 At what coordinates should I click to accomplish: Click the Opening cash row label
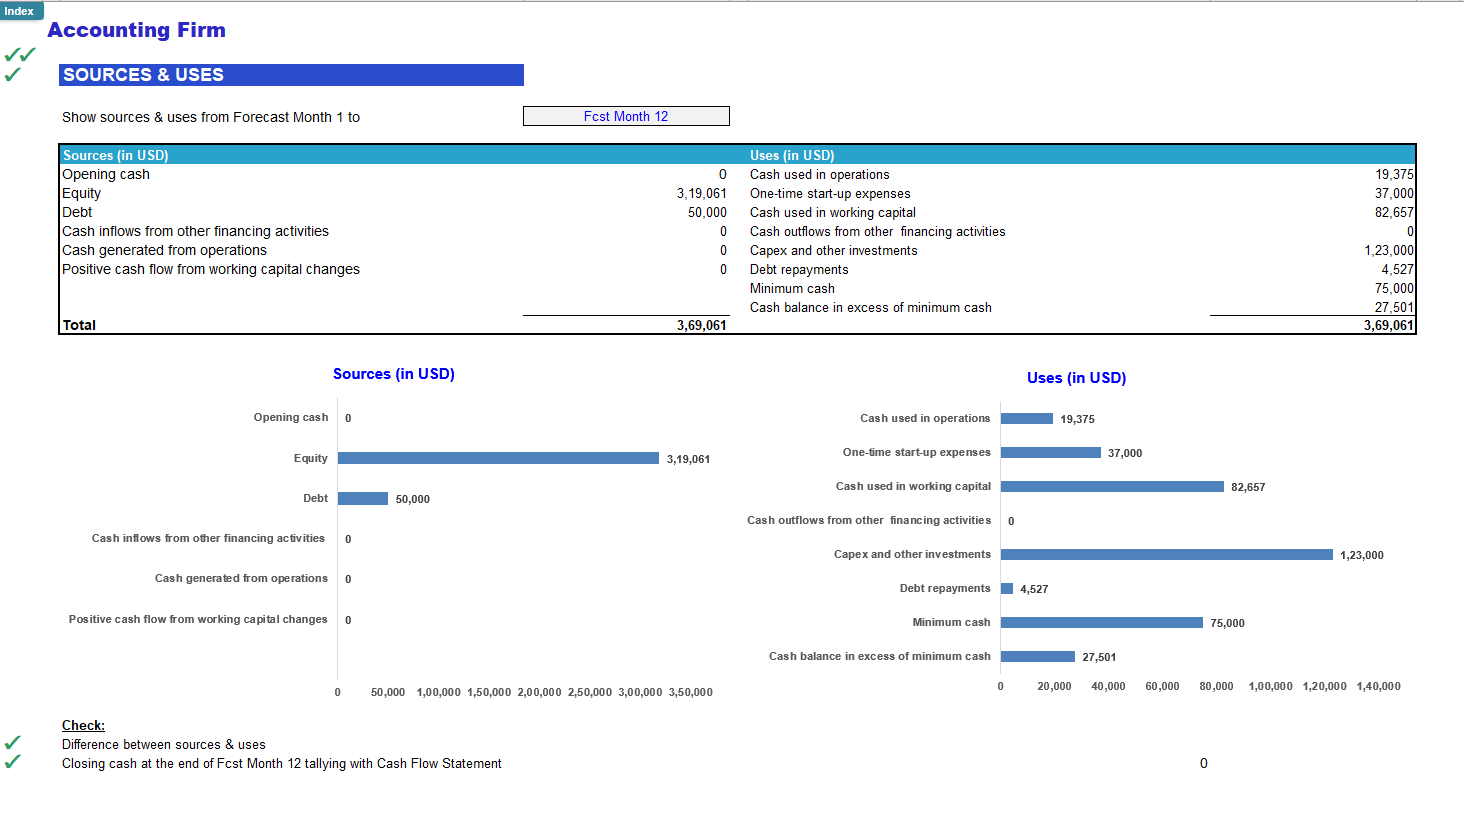coord(105,174)
